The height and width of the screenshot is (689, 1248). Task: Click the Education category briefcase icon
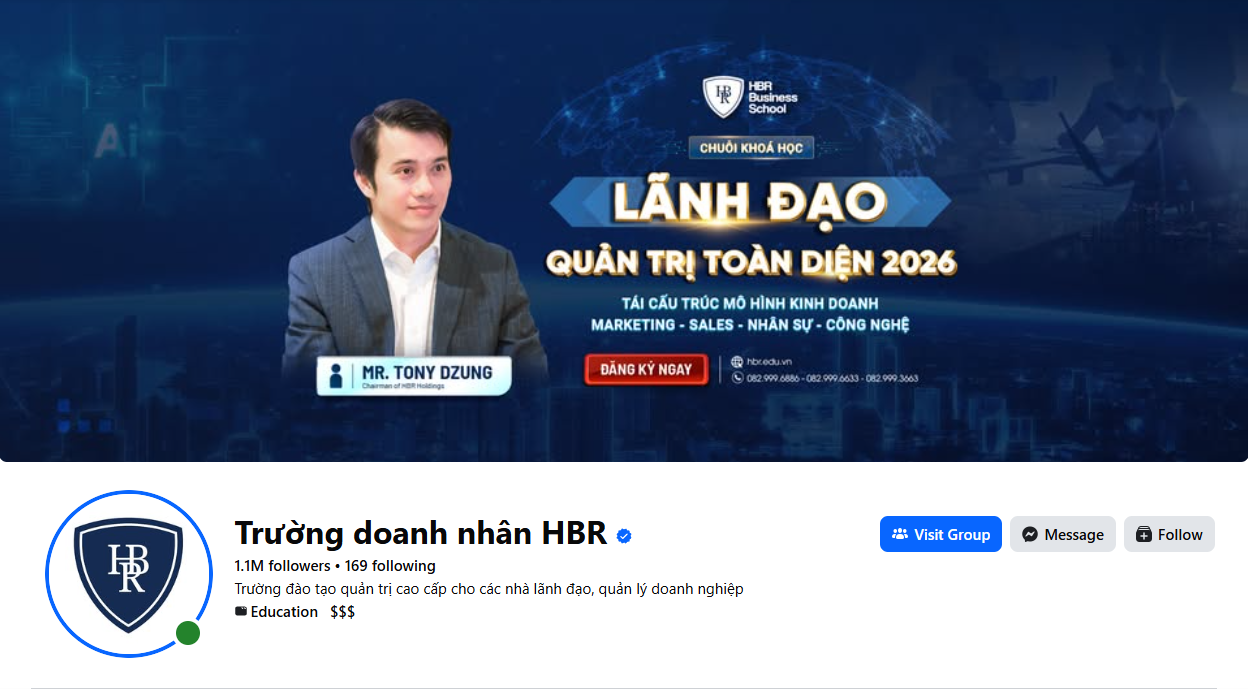[x=241, y=611]
